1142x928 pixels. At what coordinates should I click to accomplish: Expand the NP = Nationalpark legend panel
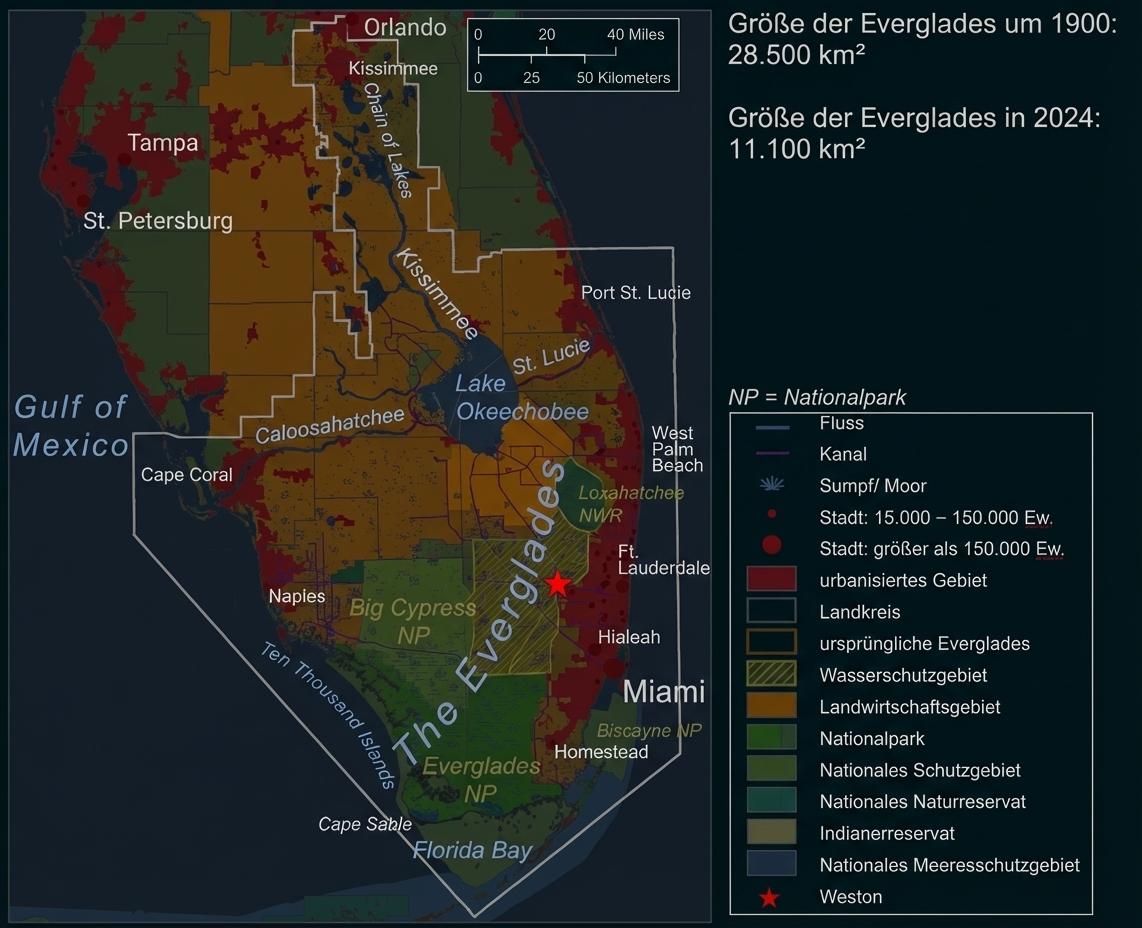click(817, 397)
